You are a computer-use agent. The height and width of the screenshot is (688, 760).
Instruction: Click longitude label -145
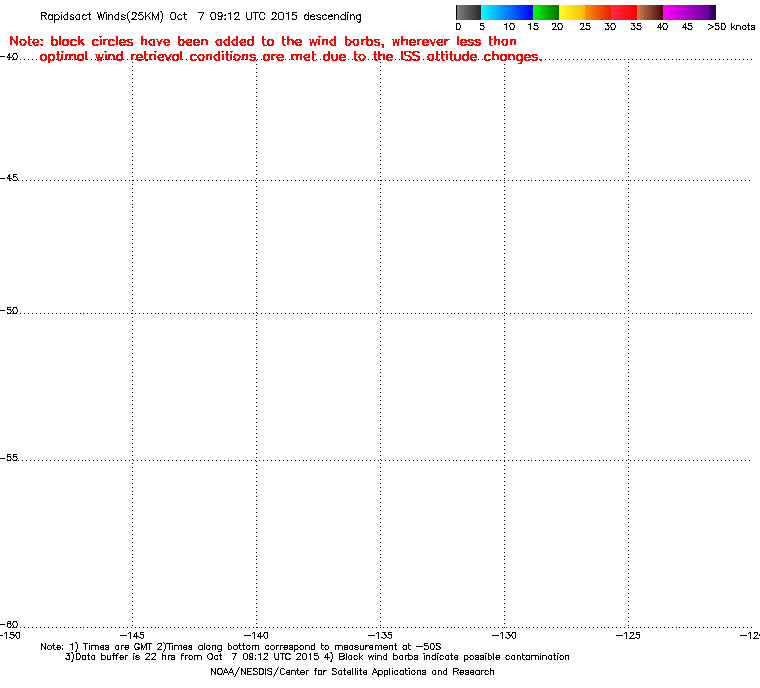(x=132, y=635)
